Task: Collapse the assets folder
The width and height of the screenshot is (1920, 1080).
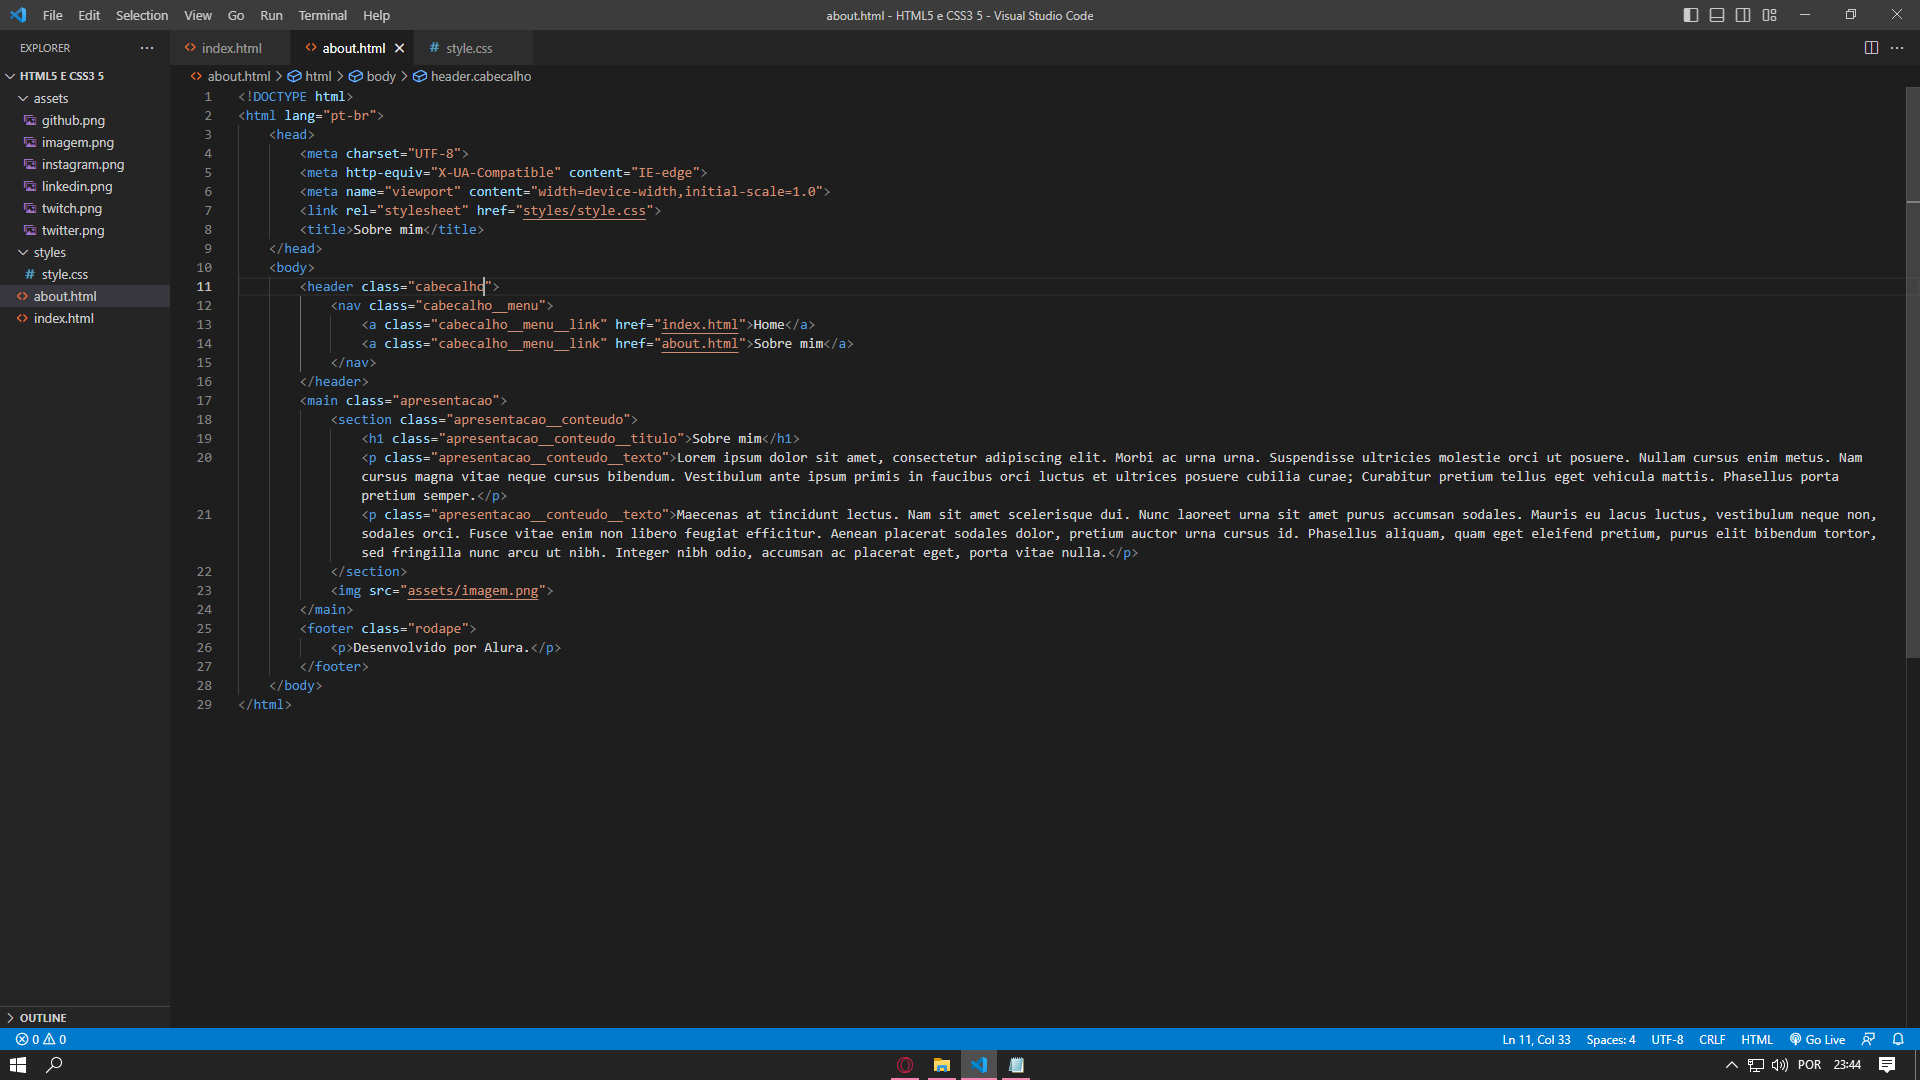Action: 85,98
